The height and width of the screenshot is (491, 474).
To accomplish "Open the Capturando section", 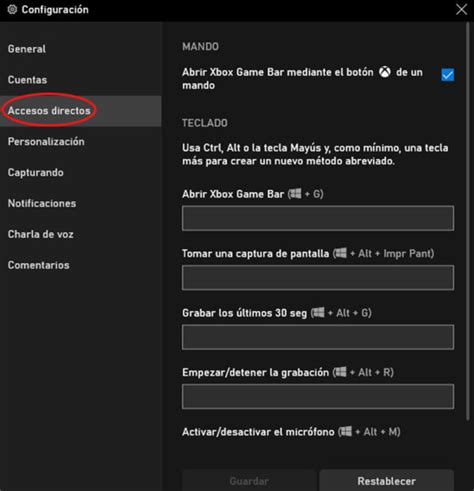I will [x=36, y=173].
